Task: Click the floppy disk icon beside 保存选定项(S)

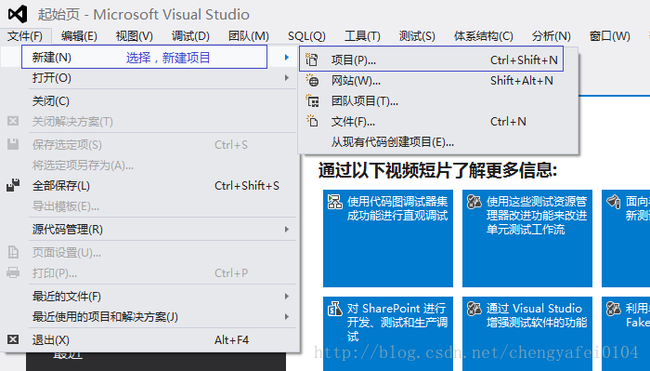Action: pos(13,144)
